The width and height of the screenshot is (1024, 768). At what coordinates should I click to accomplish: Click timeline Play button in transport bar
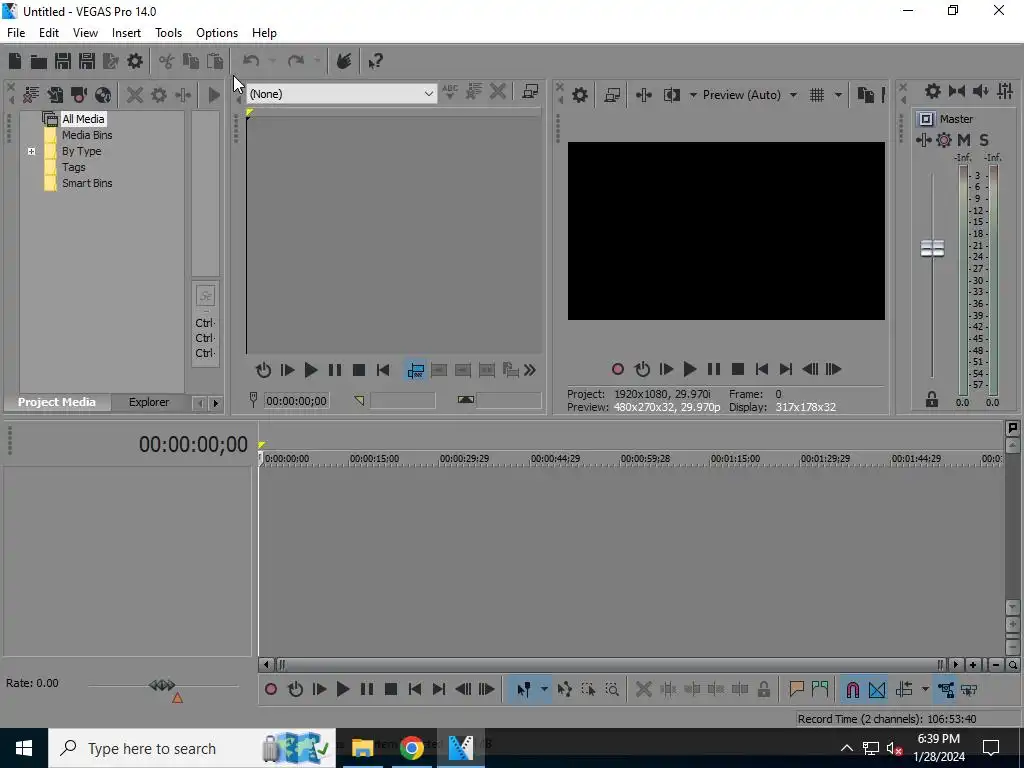click(342, 690)
